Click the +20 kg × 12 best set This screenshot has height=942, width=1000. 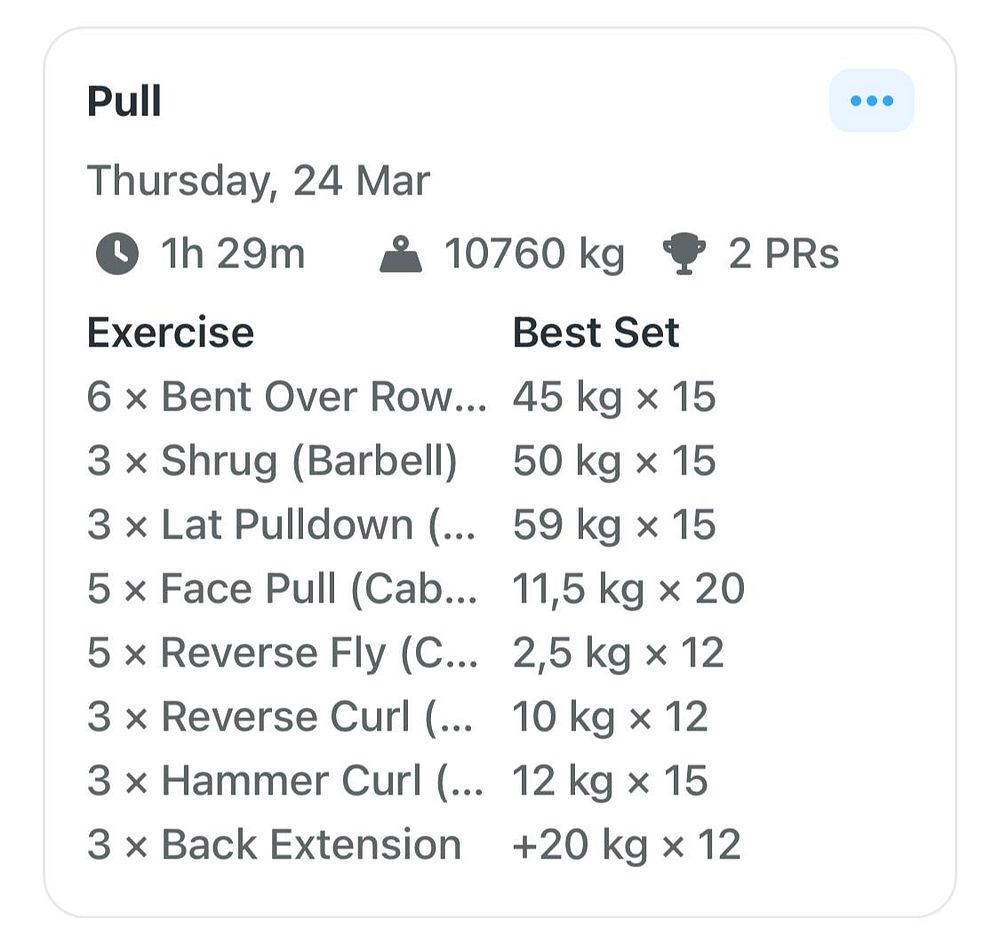tap(627, 845)
